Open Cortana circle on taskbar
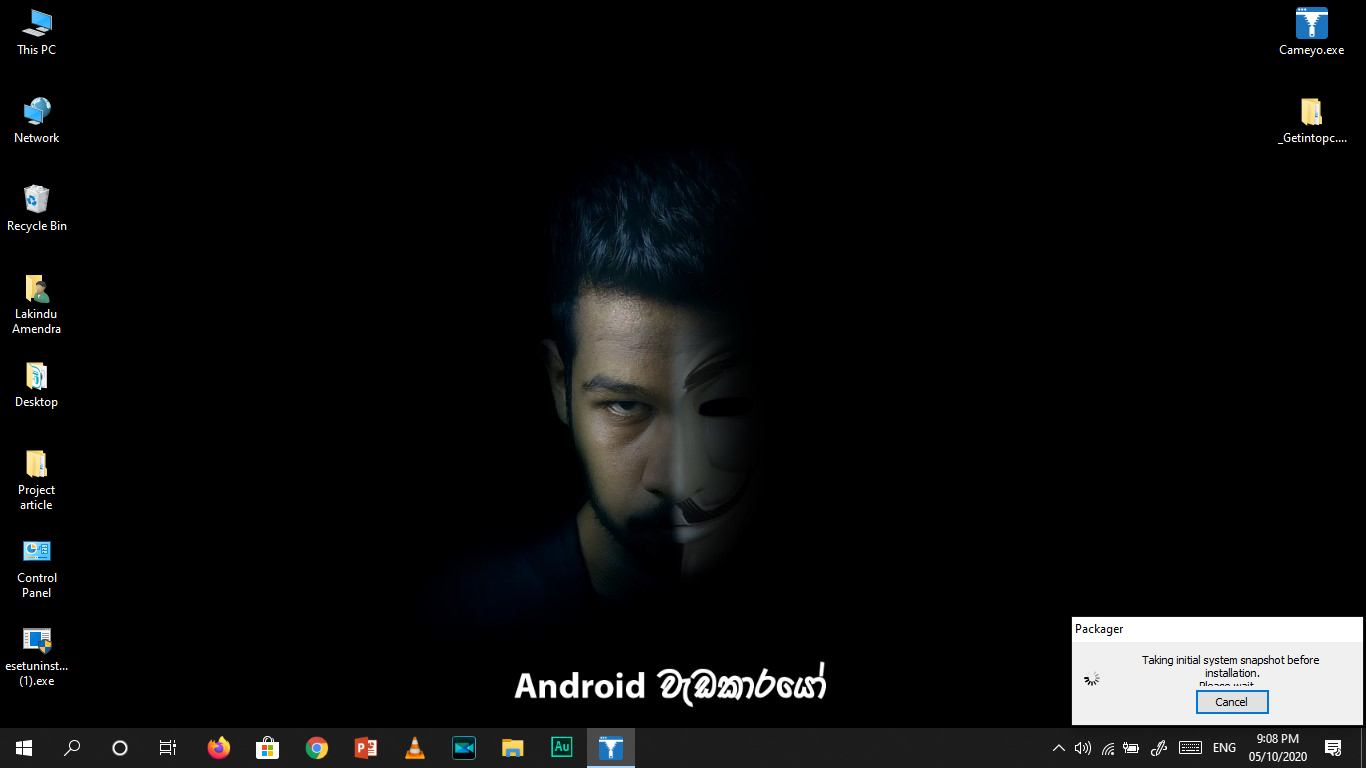Screen dimensions: 1366x768 [120, 748]
